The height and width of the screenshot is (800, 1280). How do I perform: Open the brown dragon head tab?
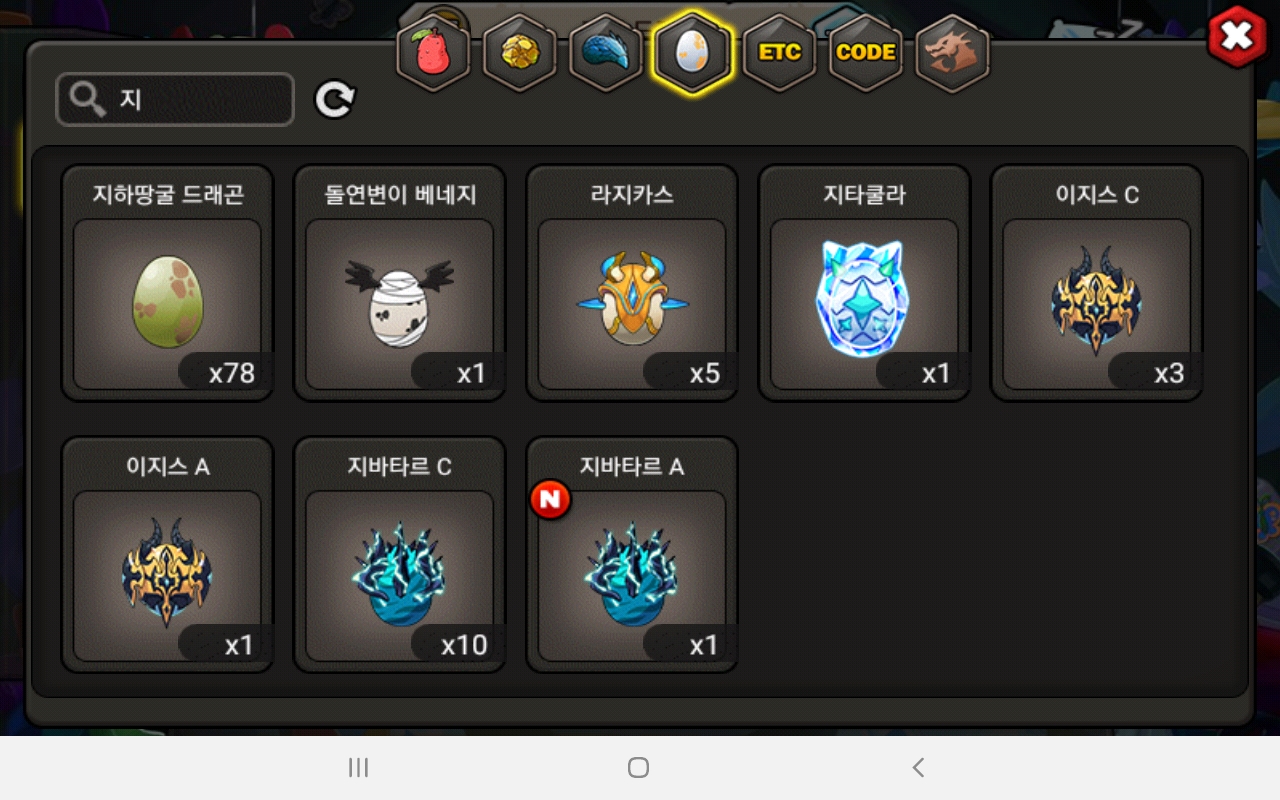pos(952,53)
